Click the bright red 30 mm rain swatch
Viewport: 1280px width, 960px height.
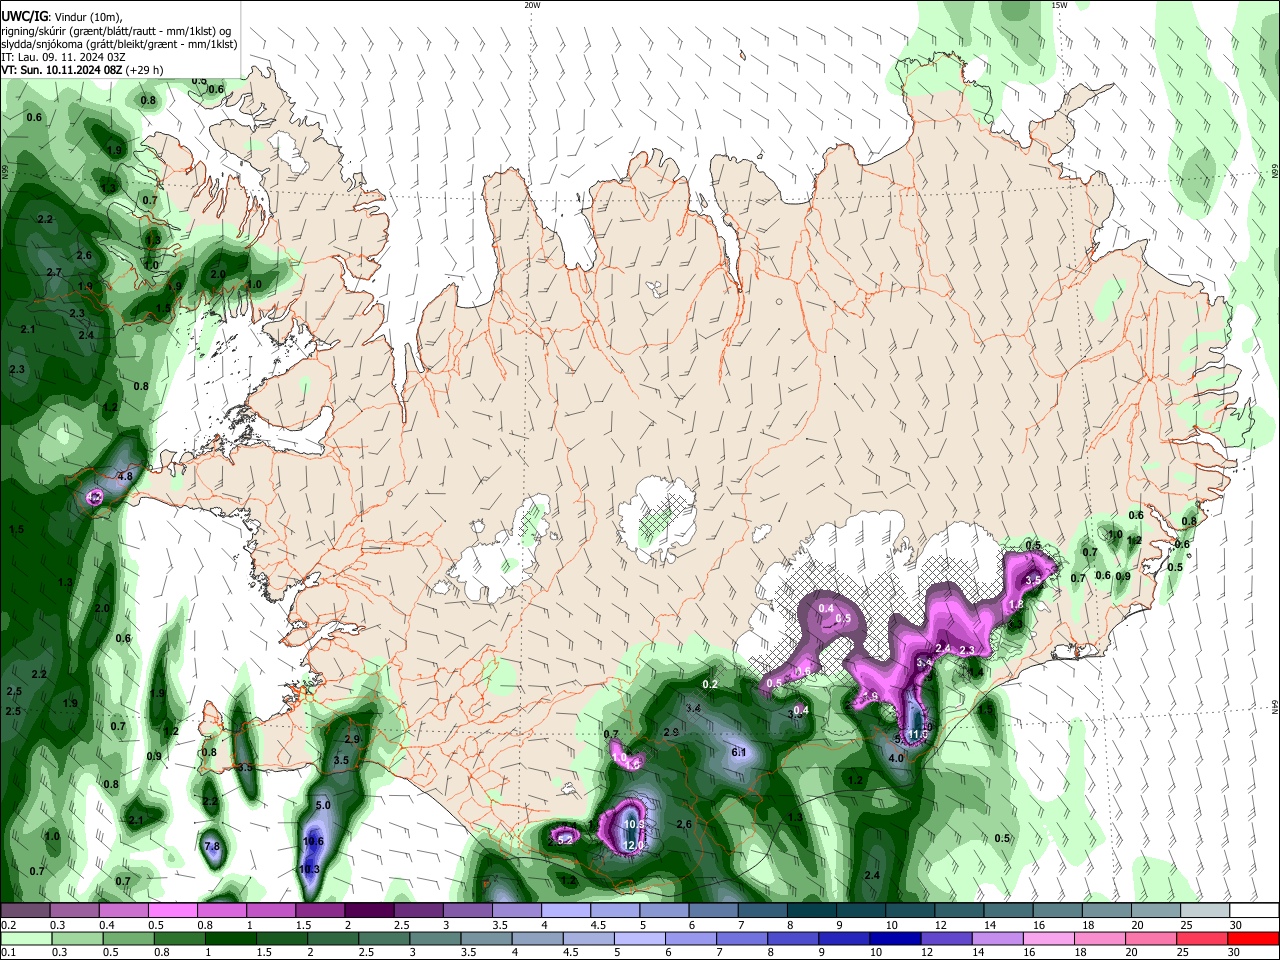pyautogui.click(x=1252, y=938)
